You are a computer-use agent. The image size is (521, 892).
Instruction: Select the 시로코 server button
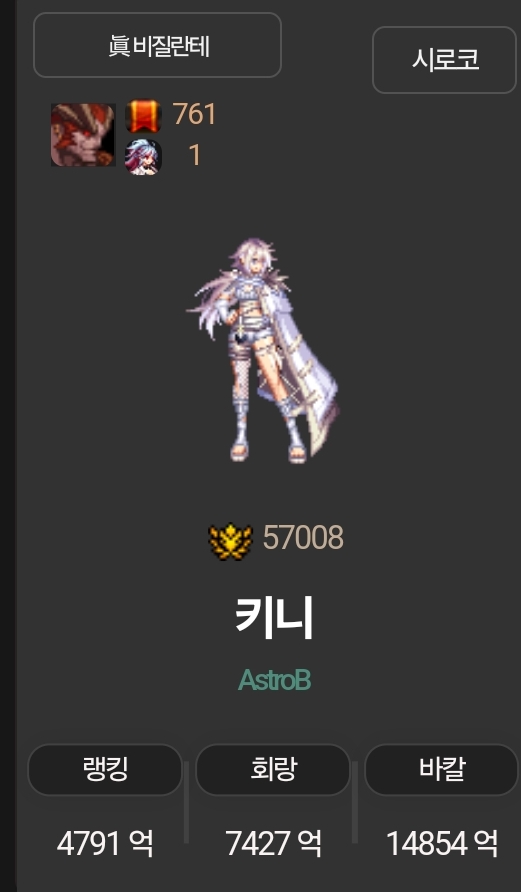[444, 60]
